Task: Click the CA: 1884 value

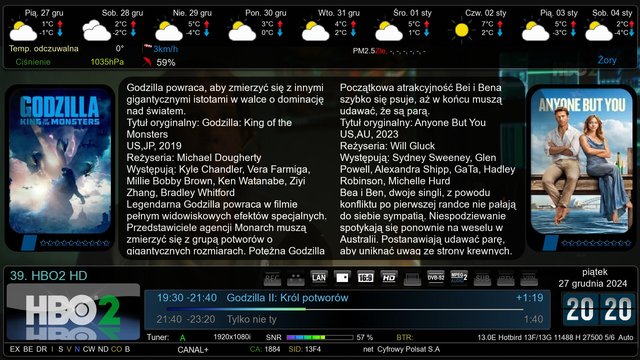Action: 265,349
